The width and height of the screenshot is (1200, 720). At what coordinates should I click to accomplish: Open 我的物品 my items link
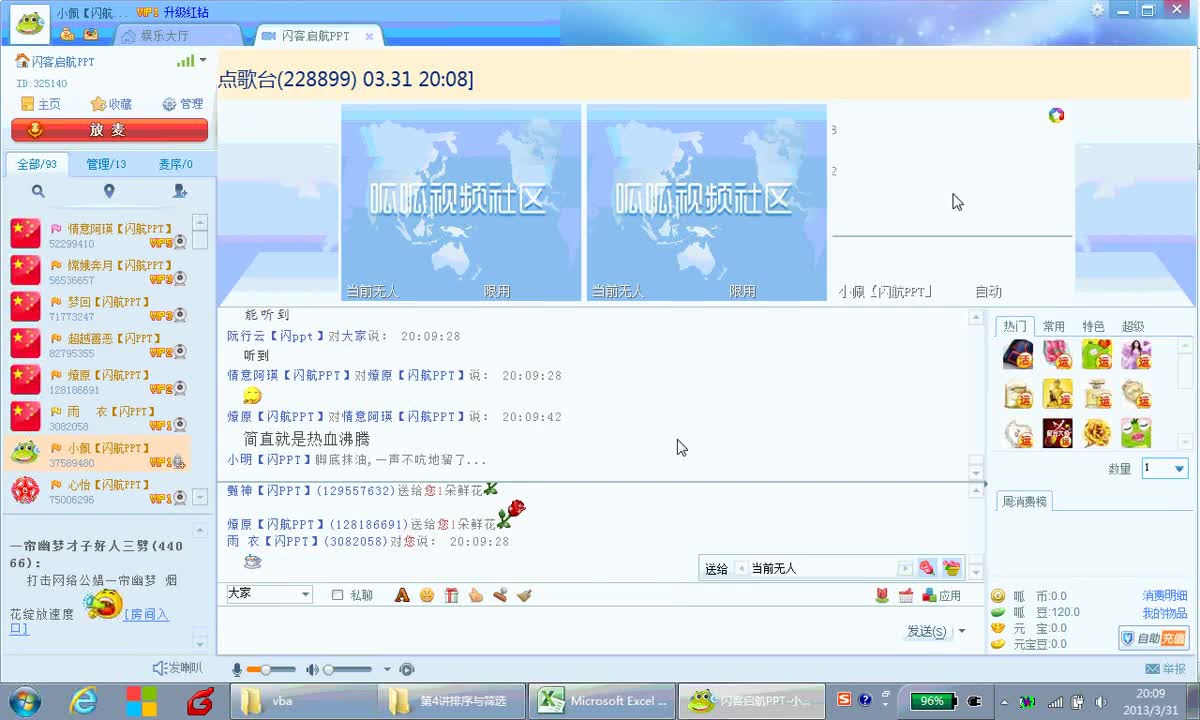[x=1165, y=613]
